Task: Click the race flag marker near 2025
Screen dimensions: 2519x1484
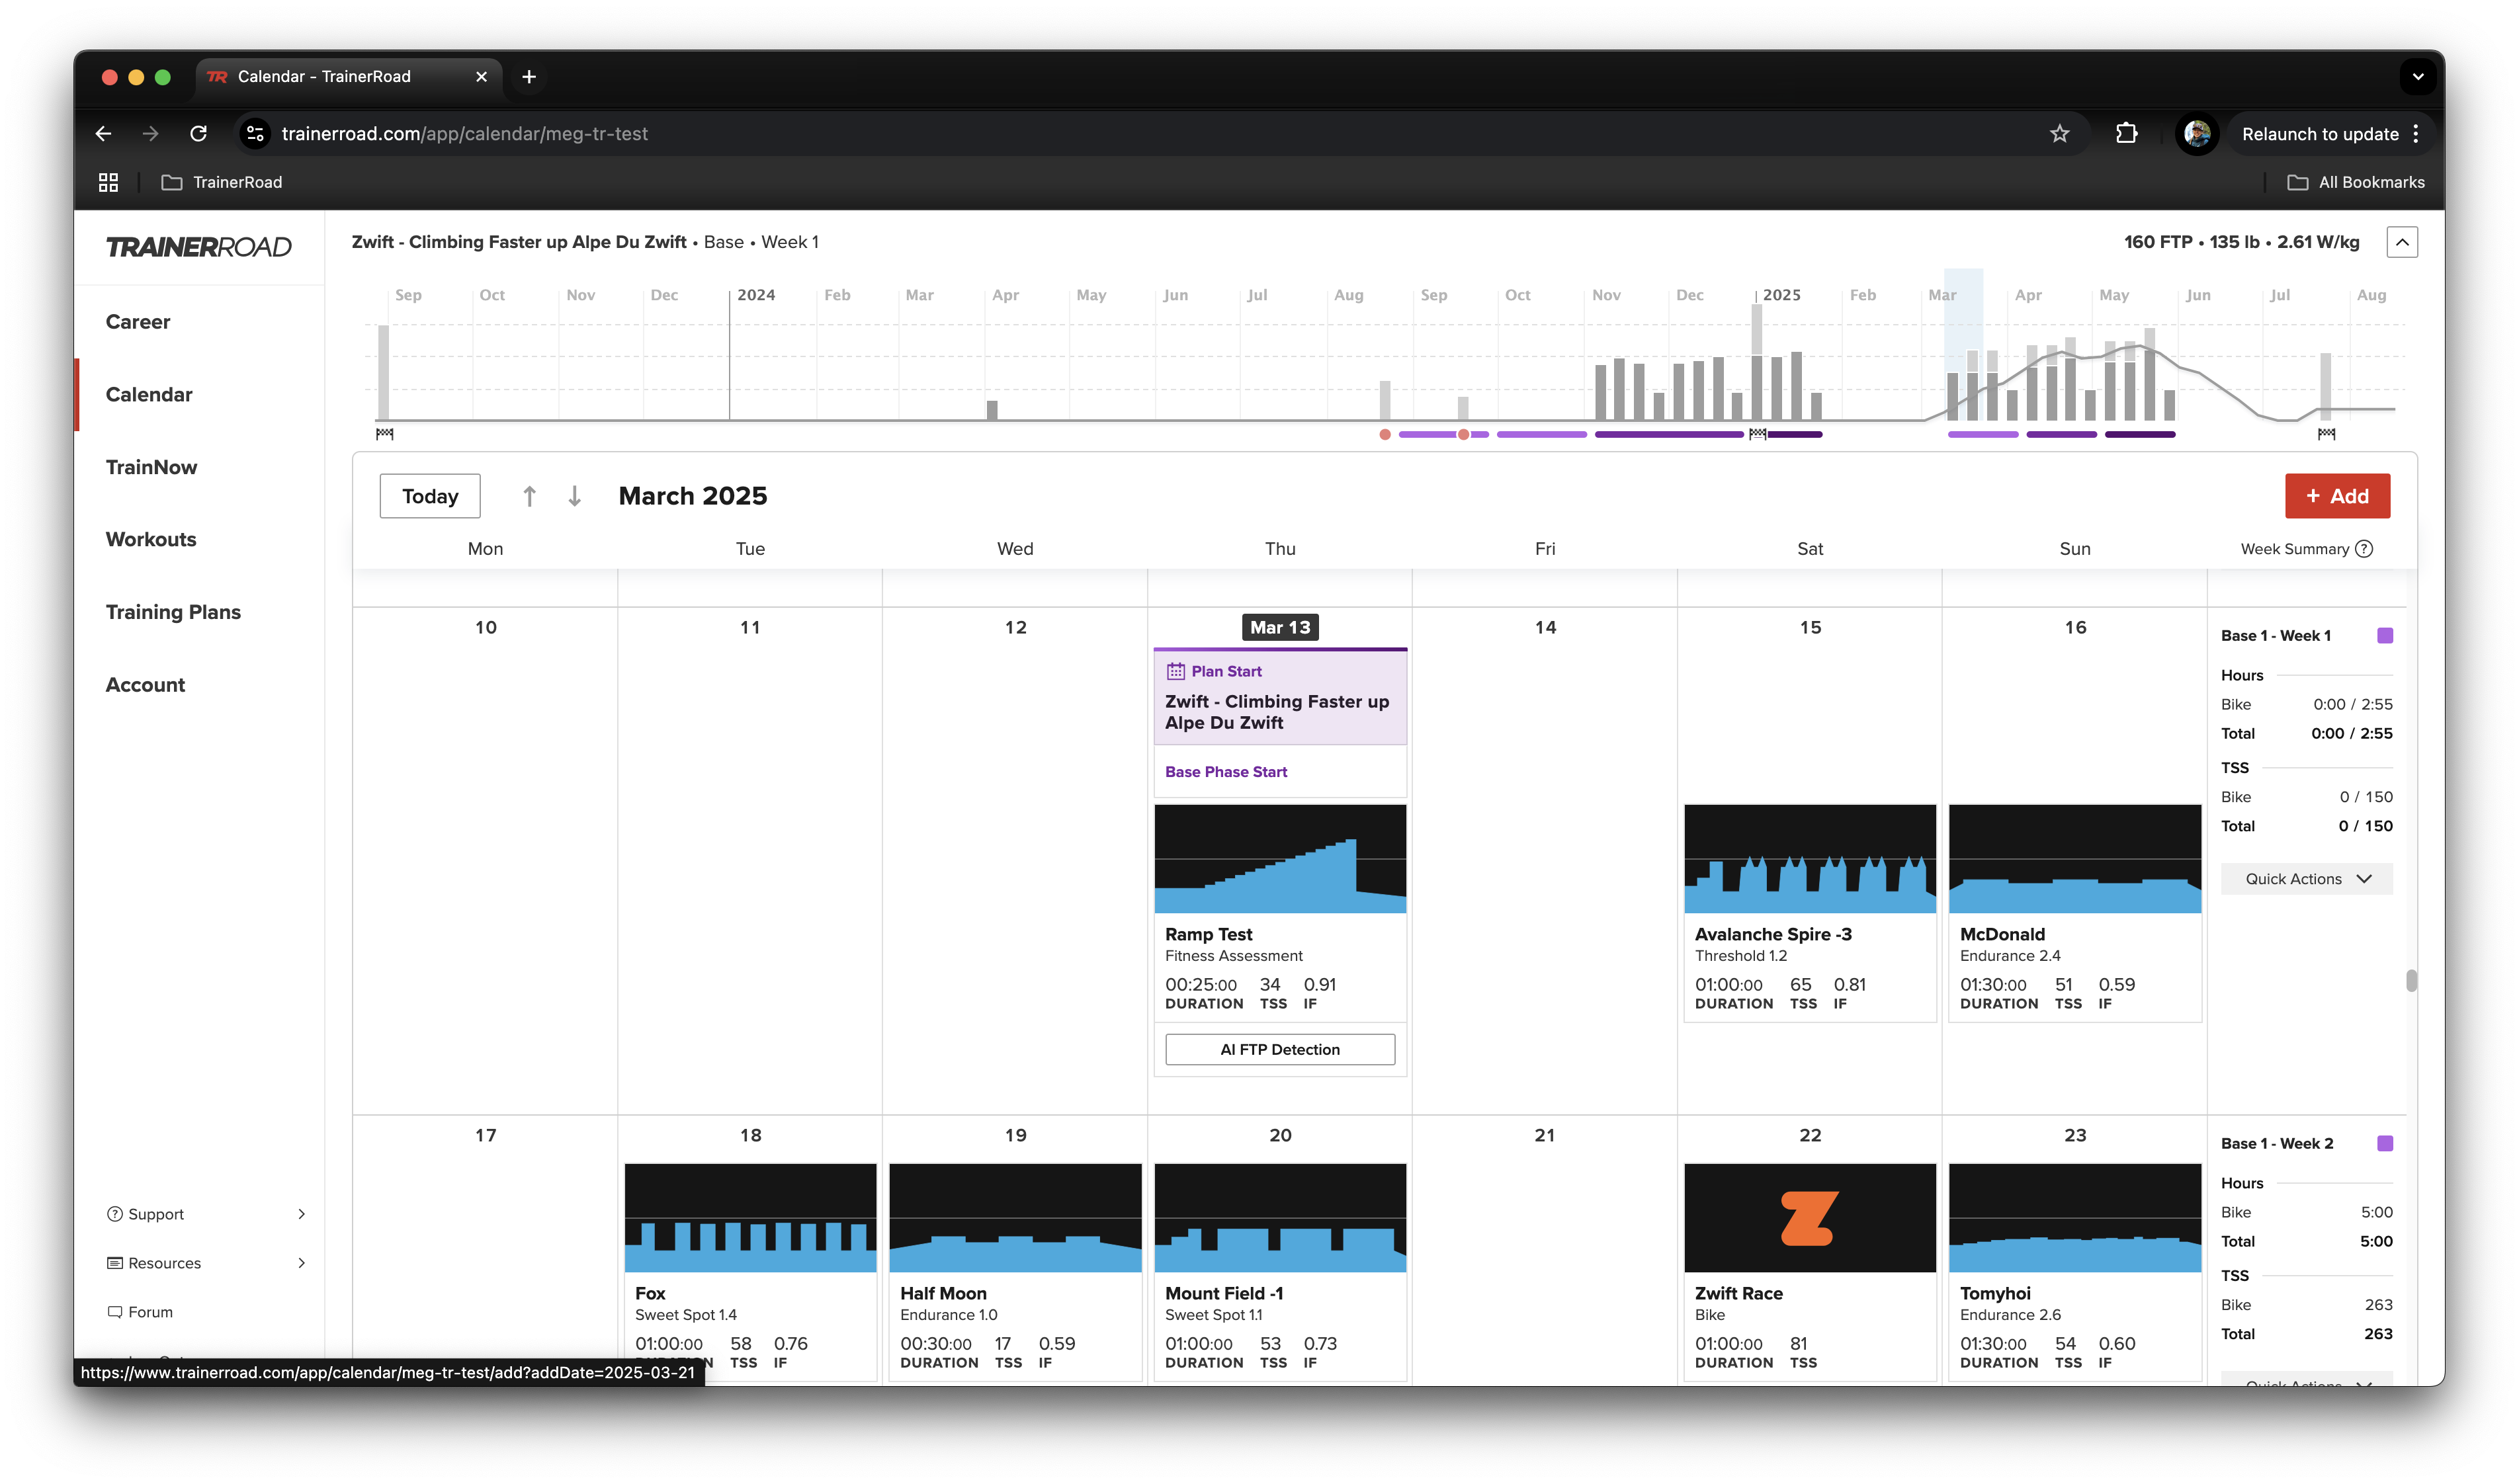Action: [1757, 434]
